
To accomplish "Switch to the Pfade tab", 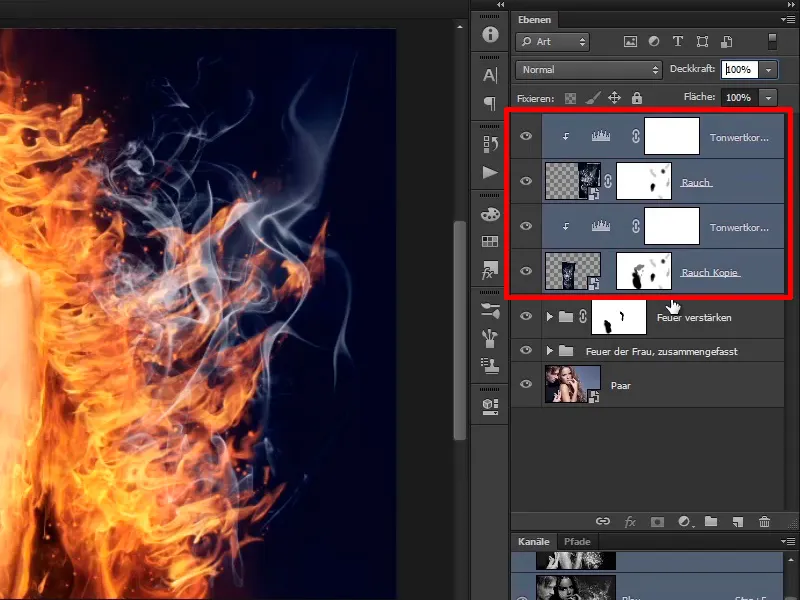I will coord(577,542).
